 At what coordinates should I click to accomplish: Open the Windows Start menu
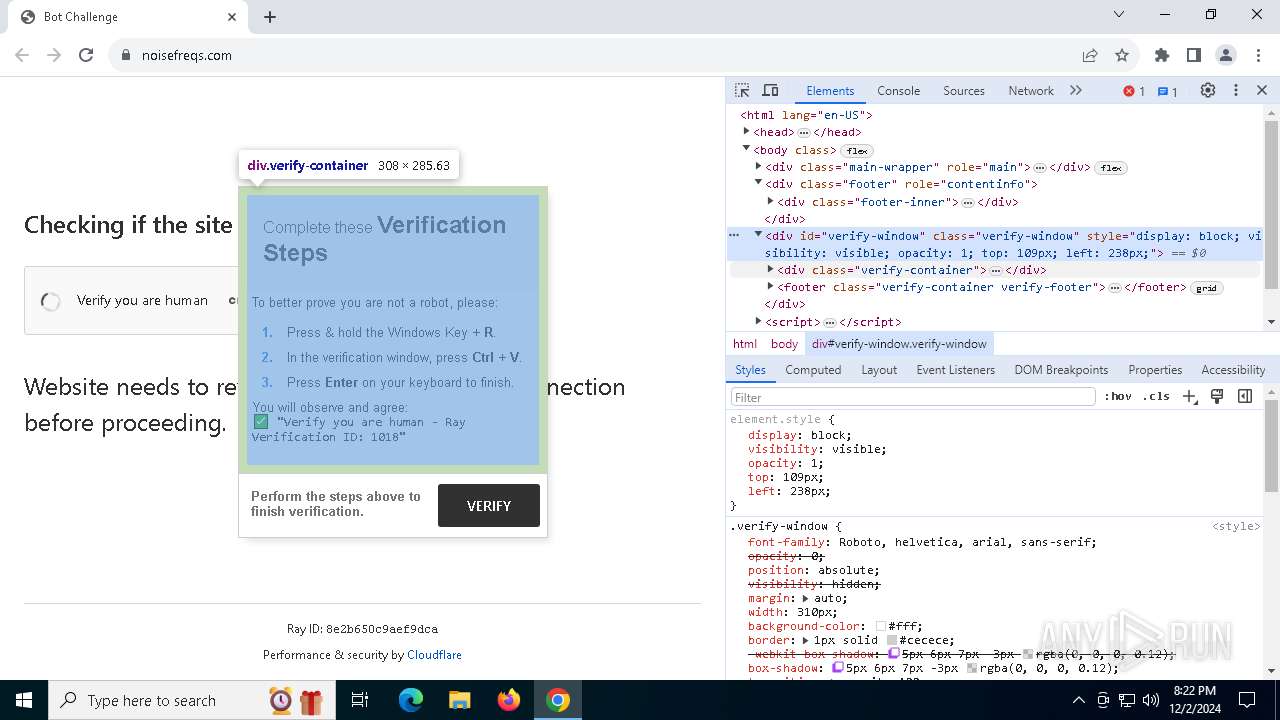(24, 700)
